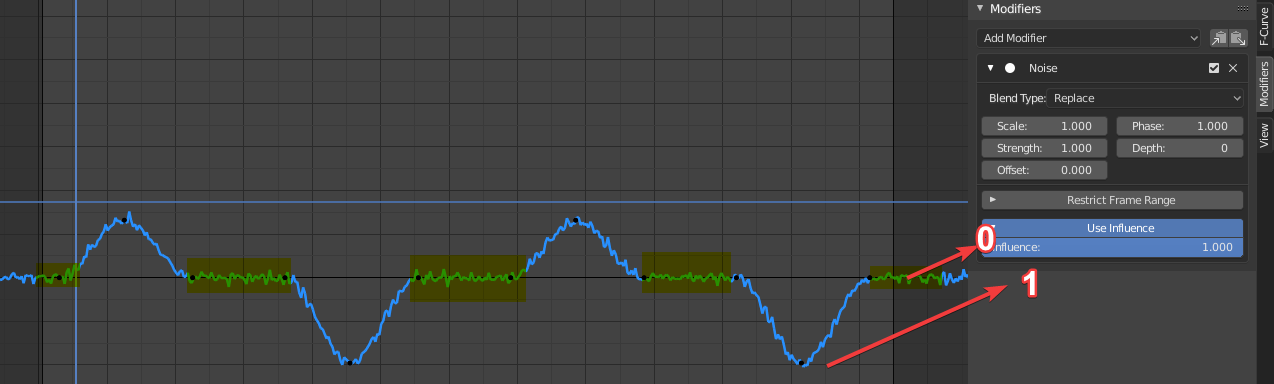This screenshot has height=384, width=1274.
Task: Click the Depth value field
Action: point(1180,148)
